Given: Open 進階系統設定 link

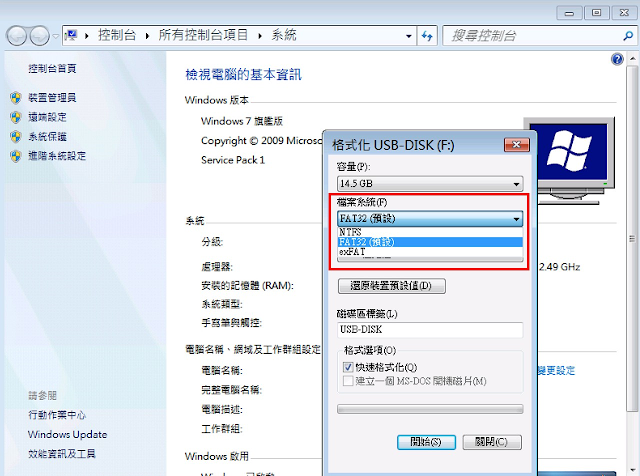Looking at the screenshot, I should click(57, 156).
